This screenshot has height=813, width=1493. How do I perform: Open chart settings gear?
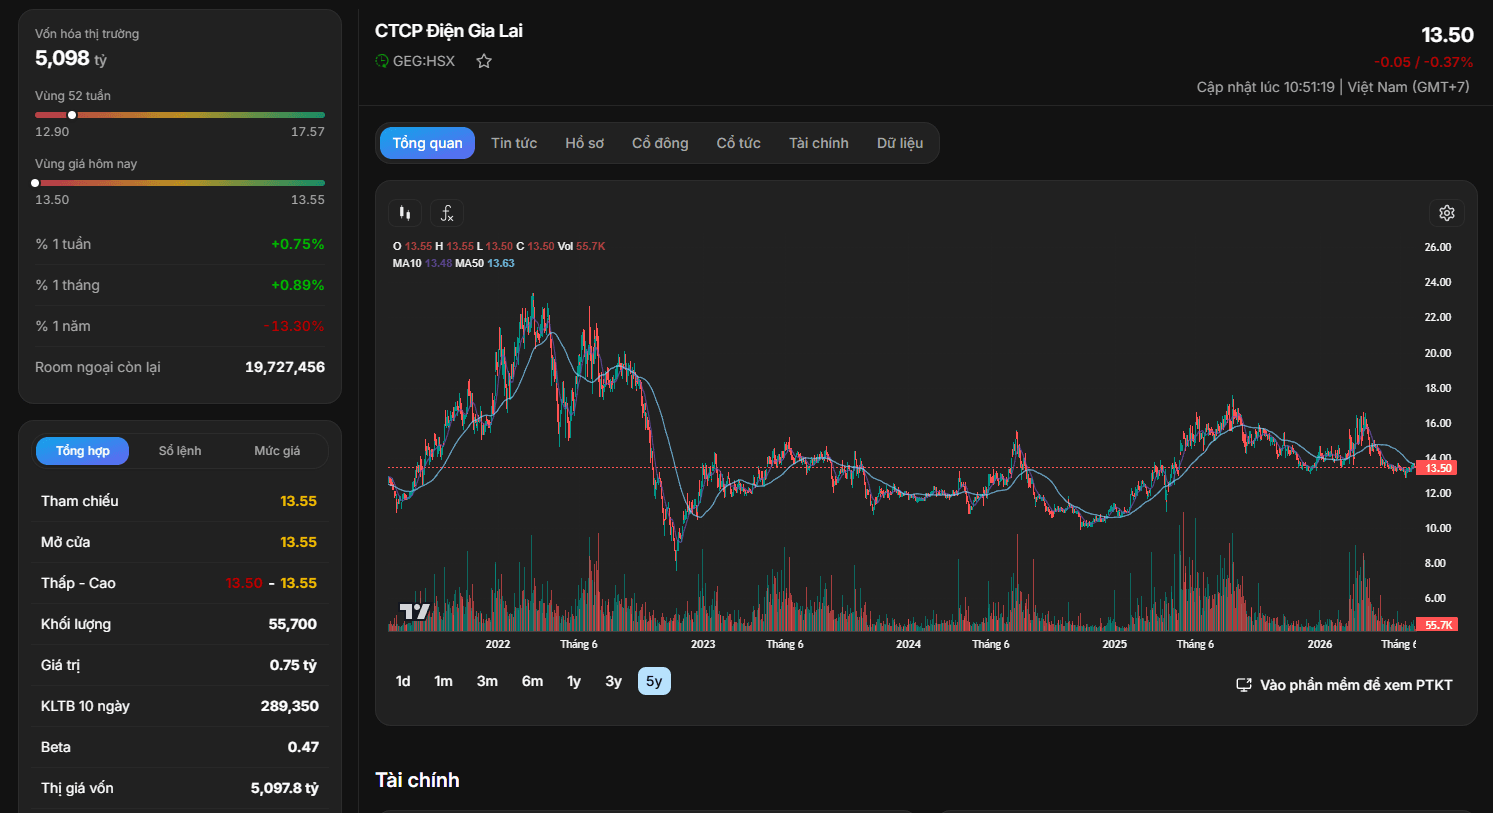(1447, 213)
